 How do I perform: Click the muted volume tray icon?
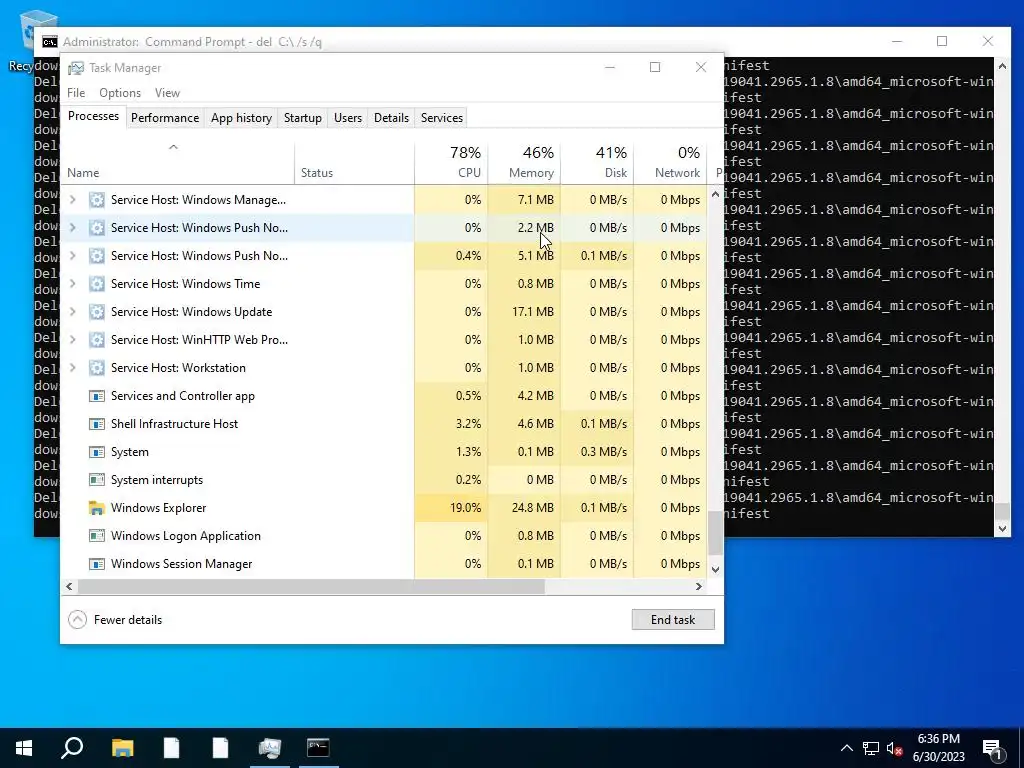pyautogui.click(x=895, y=748)
